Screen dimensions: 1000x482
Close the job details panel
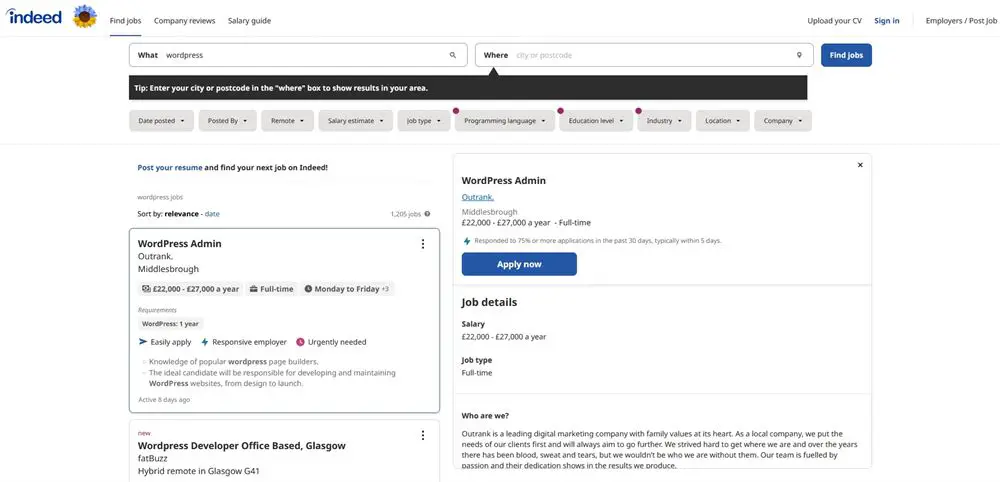pos(860,165)
